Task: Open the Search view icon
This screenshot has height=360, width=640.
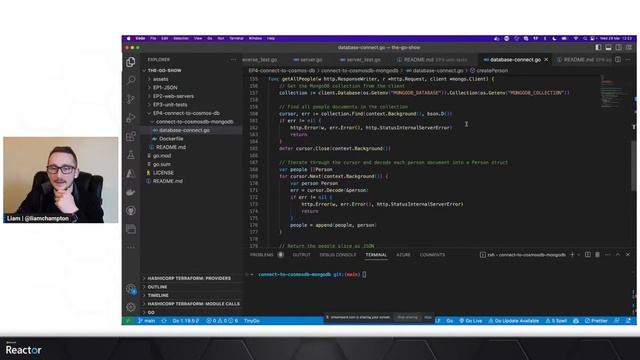Action: click(131, 80)
